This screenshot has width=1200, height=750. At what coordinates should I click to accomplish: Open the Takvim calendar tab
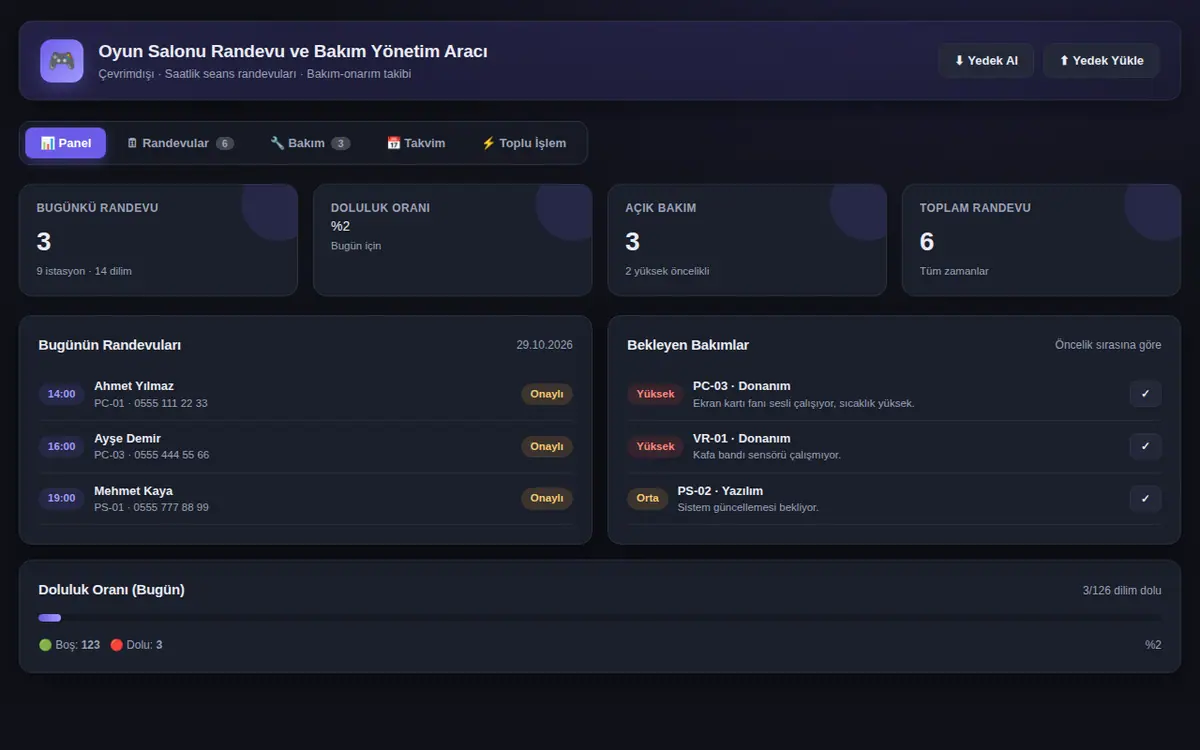click(416, 143)
